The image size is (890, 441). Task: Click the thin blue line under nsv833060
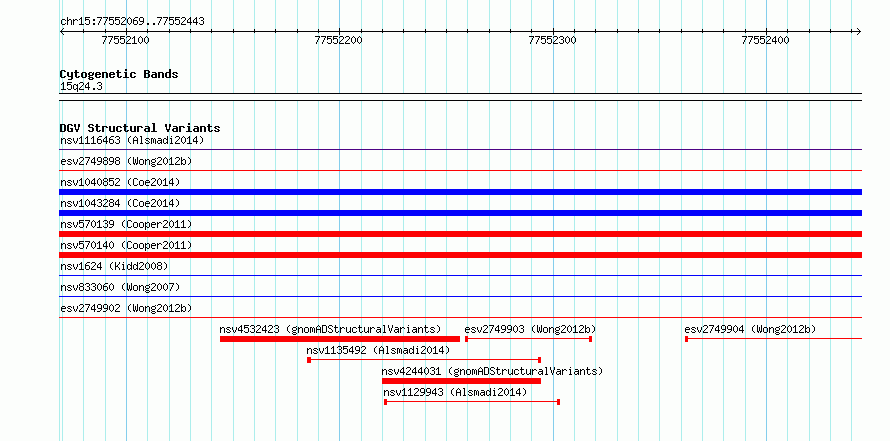(x=461, y=296)
